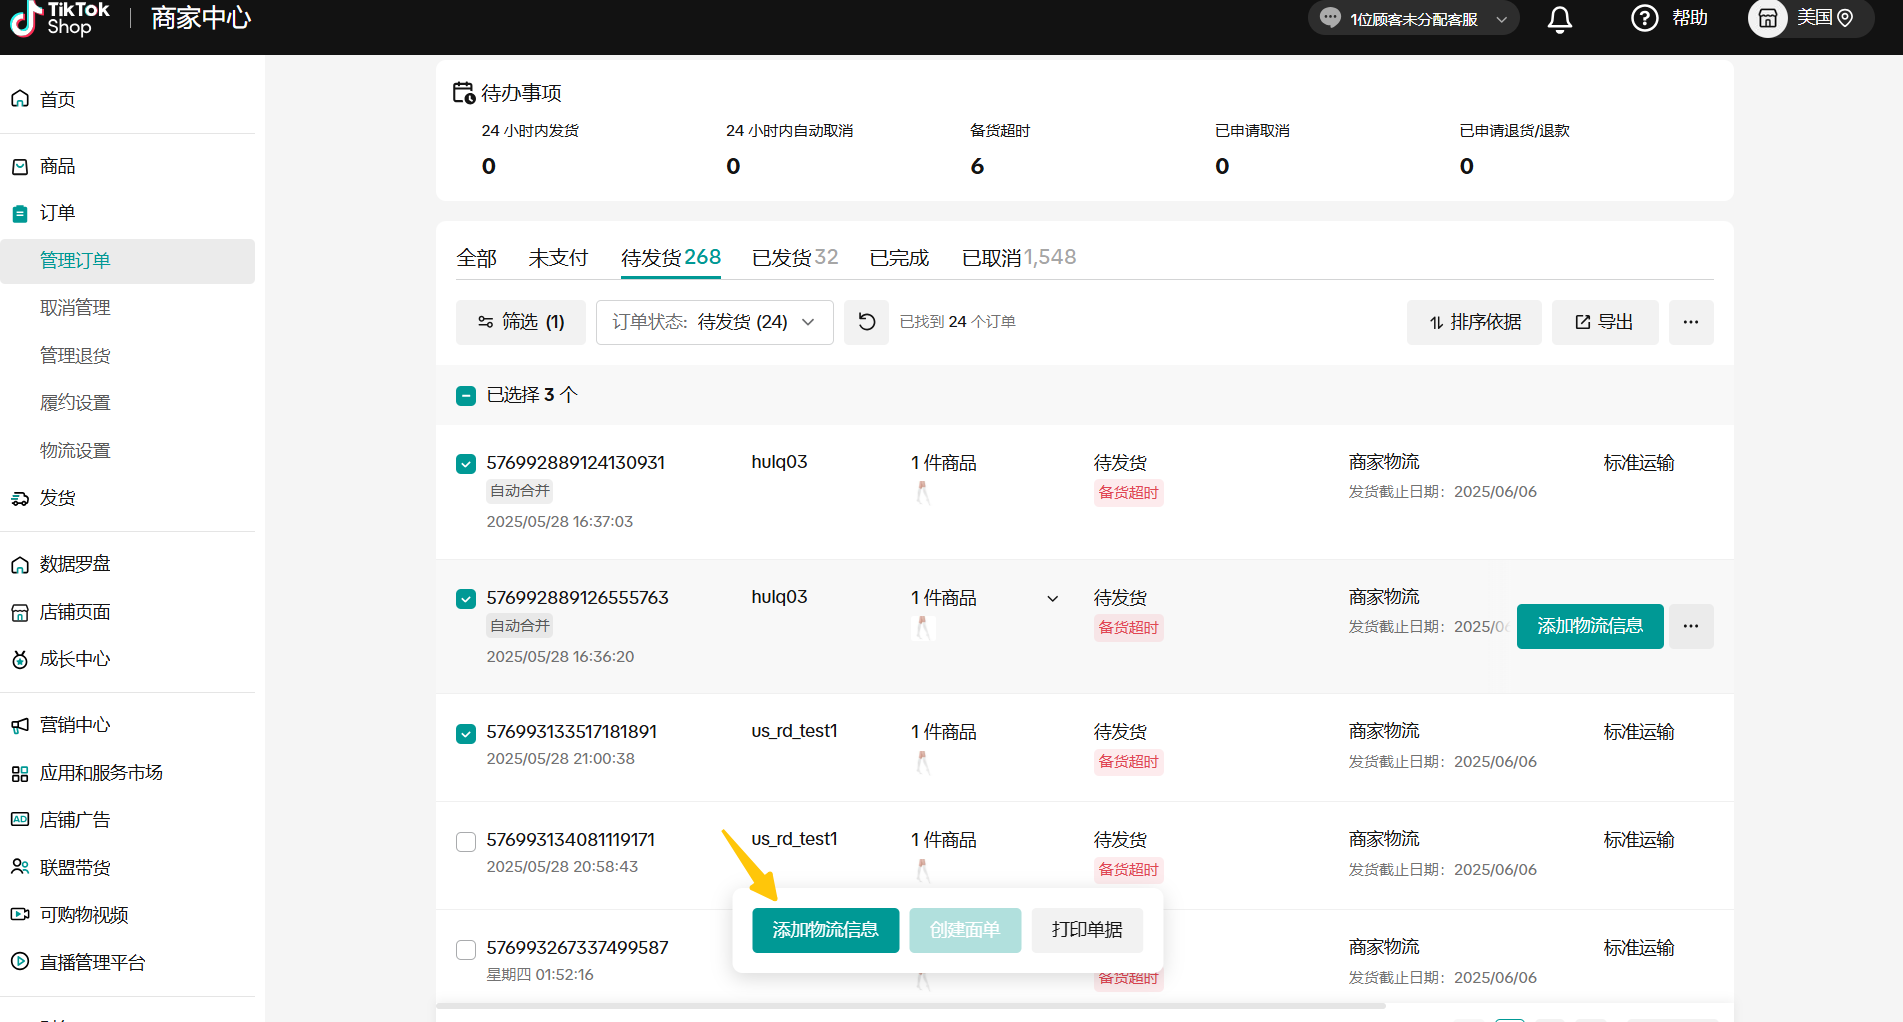Click the TikTok Shop logo
The height and width of the screenshot is (1022, 1903).
point(60,18)
